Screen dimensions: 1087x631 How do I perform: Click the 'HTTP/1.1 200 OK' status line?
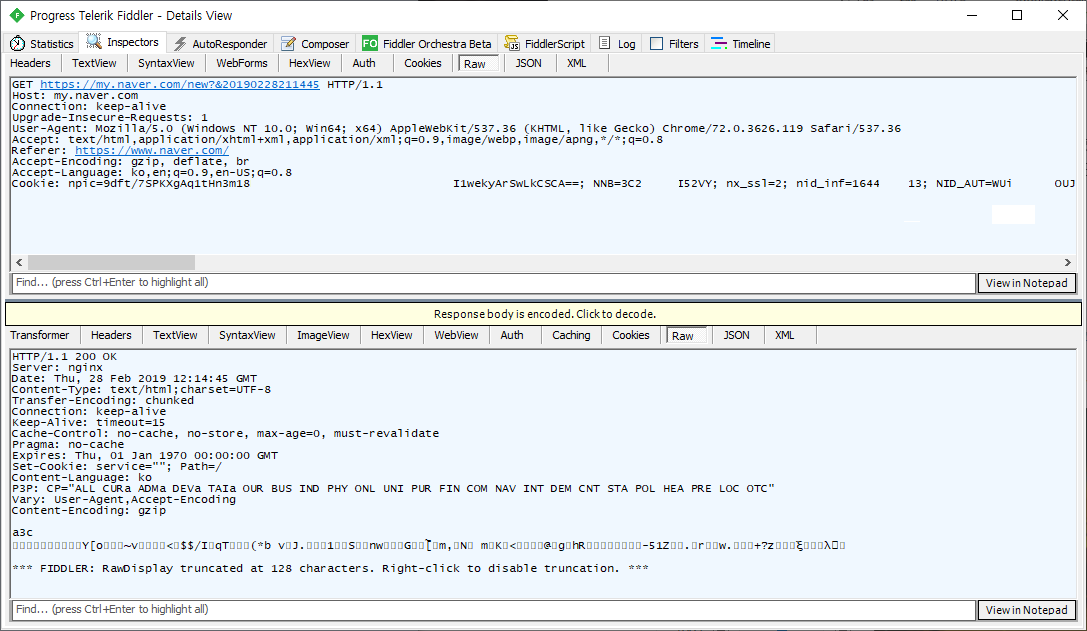pyautogui.click(x=64, y=356)
